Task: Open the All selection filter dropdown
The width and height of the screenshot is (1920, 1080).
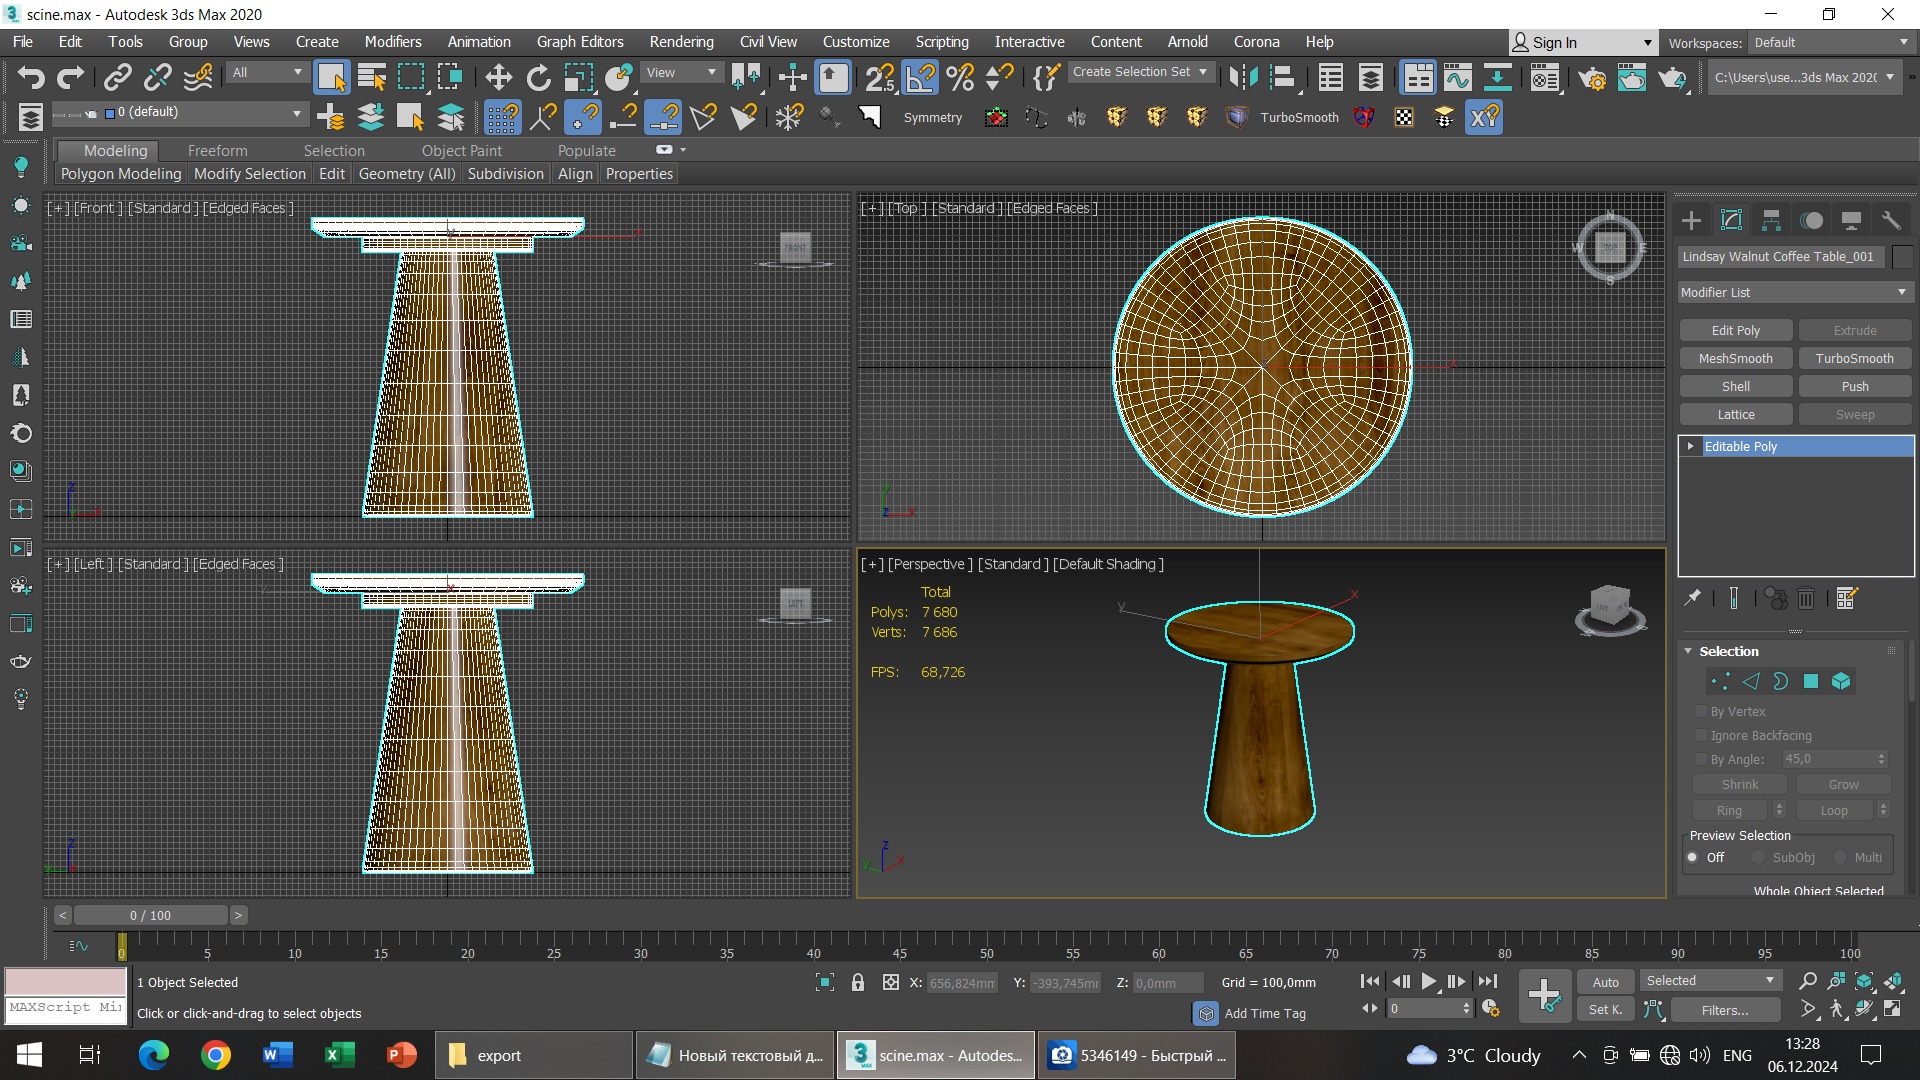Action: coord(266,72)
